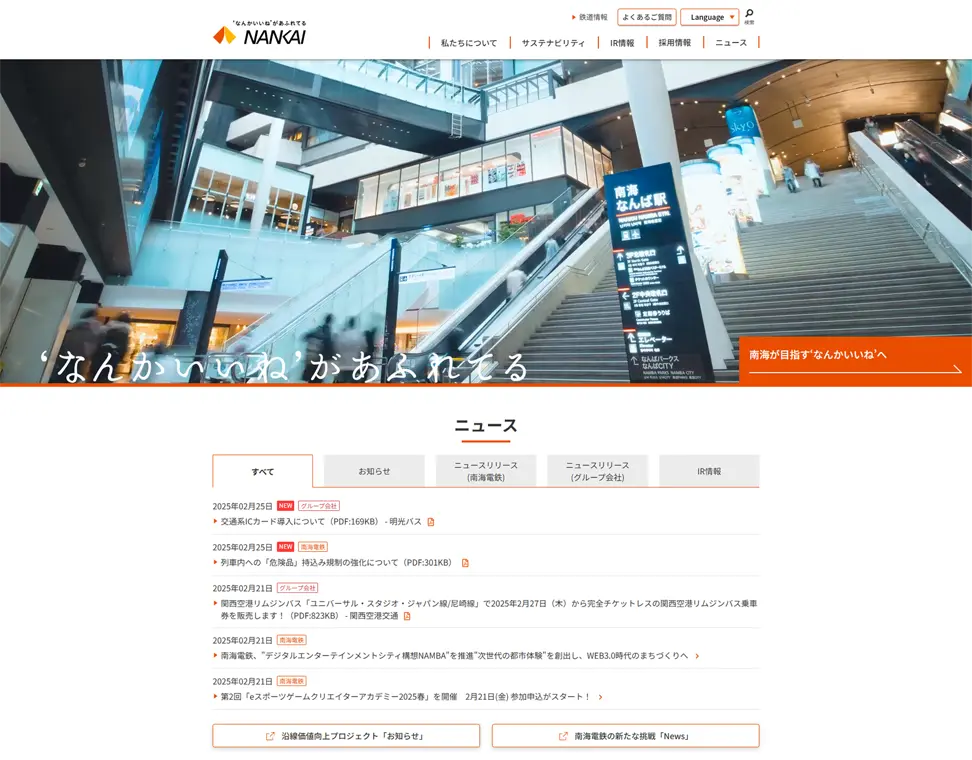This screenshot has width=972, height=760.
Task: Click date text of the 明光バス article
Action: (242, 506)
